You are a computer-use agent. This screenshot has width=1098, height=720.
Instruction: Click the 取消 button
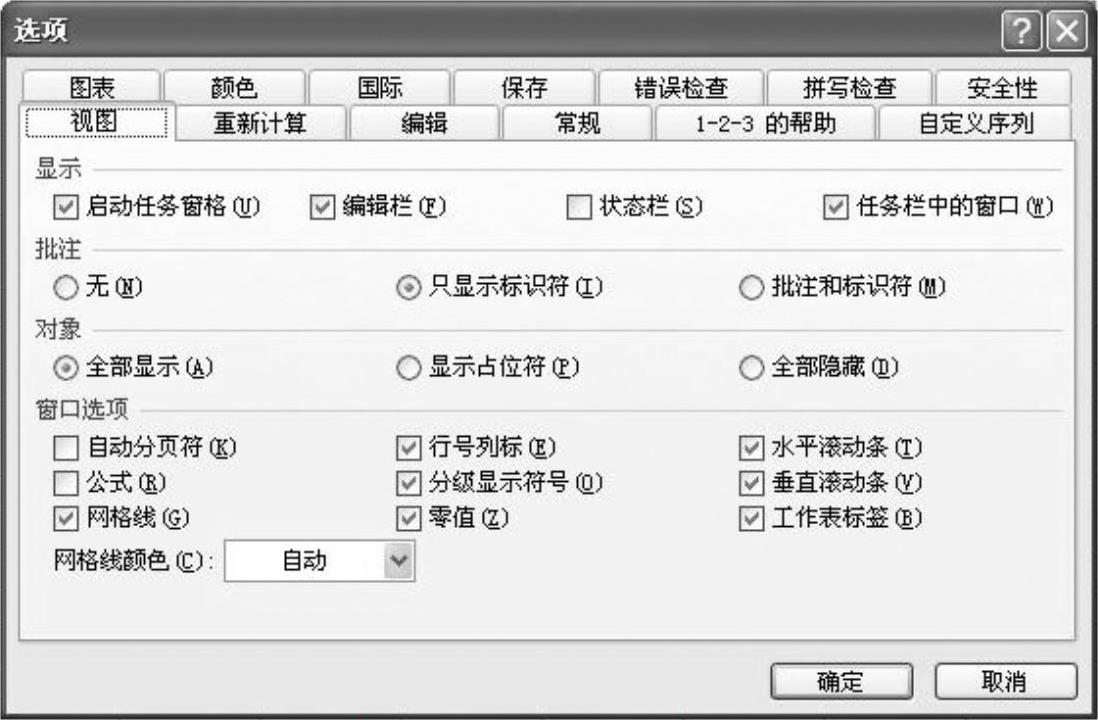(1005, 681)
